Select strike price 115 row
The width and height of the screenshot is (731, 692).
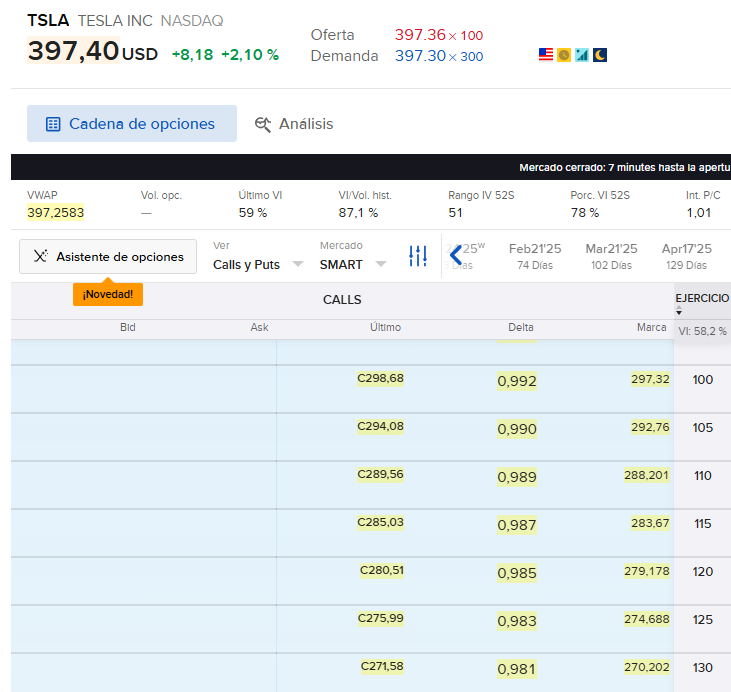coord(703,524)
